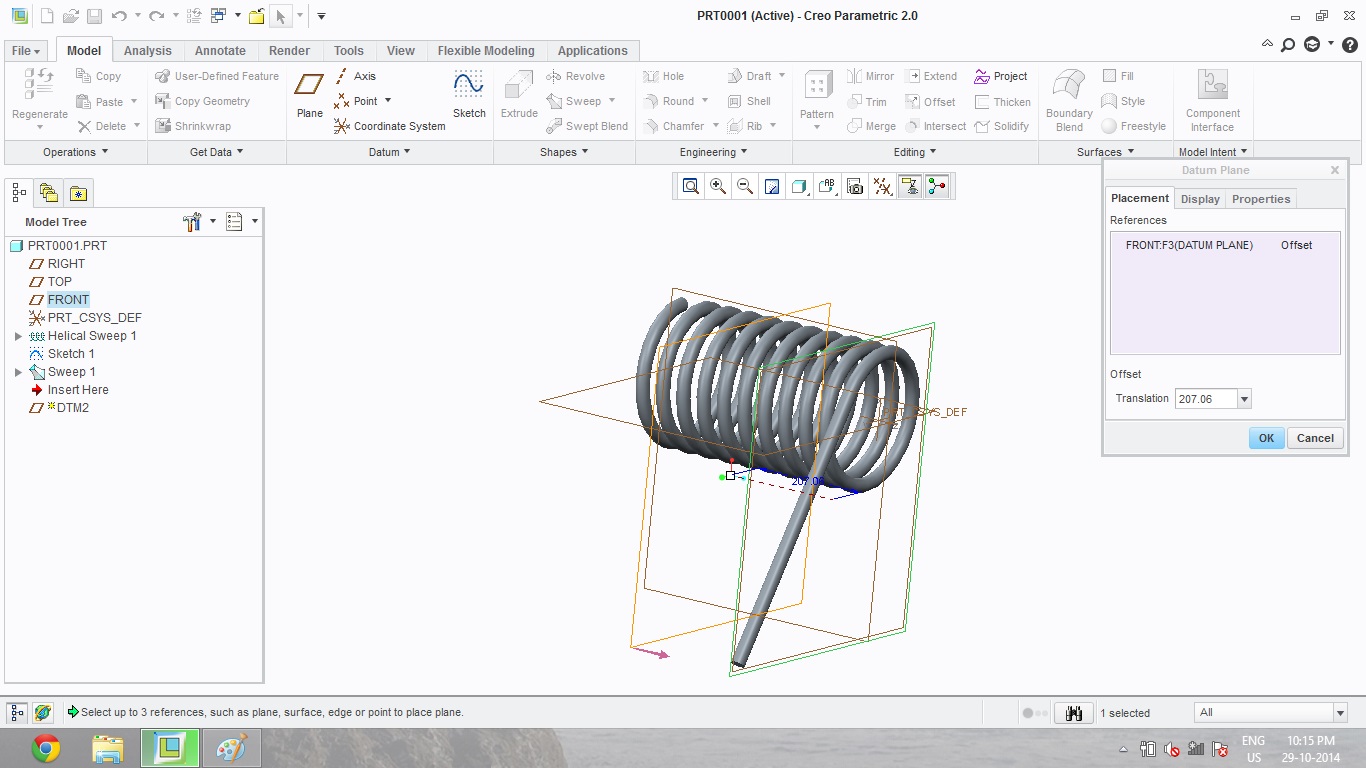Switch to the Analysis ribbon tab
The height and width of the screenshot is (768, 1366).
(x=147, y=51)
